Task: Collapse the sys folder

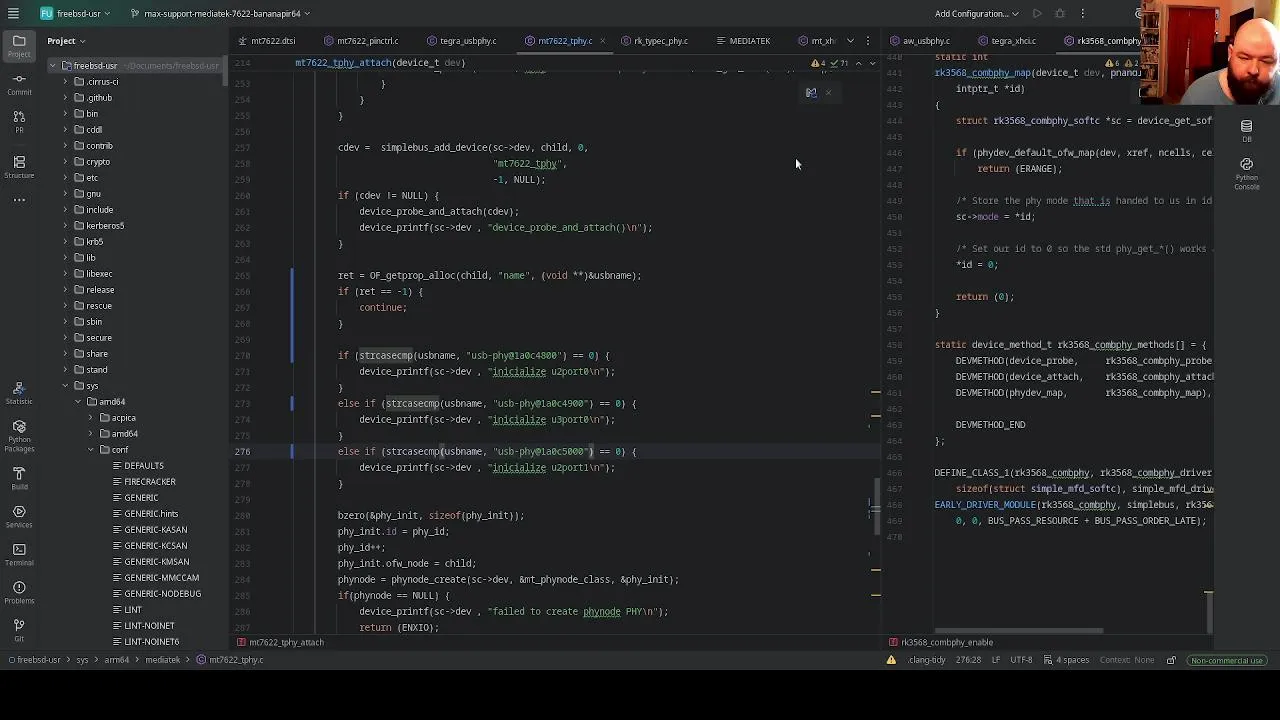Action: pos(65,386)
